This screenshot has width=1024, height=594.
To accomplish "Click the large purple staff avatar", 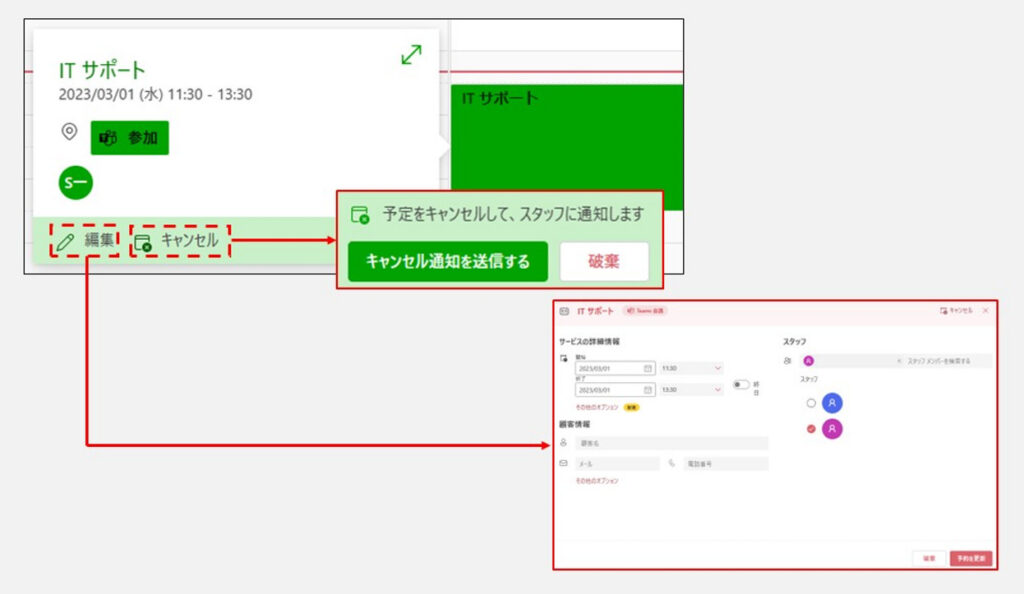I will coord(832,429).
